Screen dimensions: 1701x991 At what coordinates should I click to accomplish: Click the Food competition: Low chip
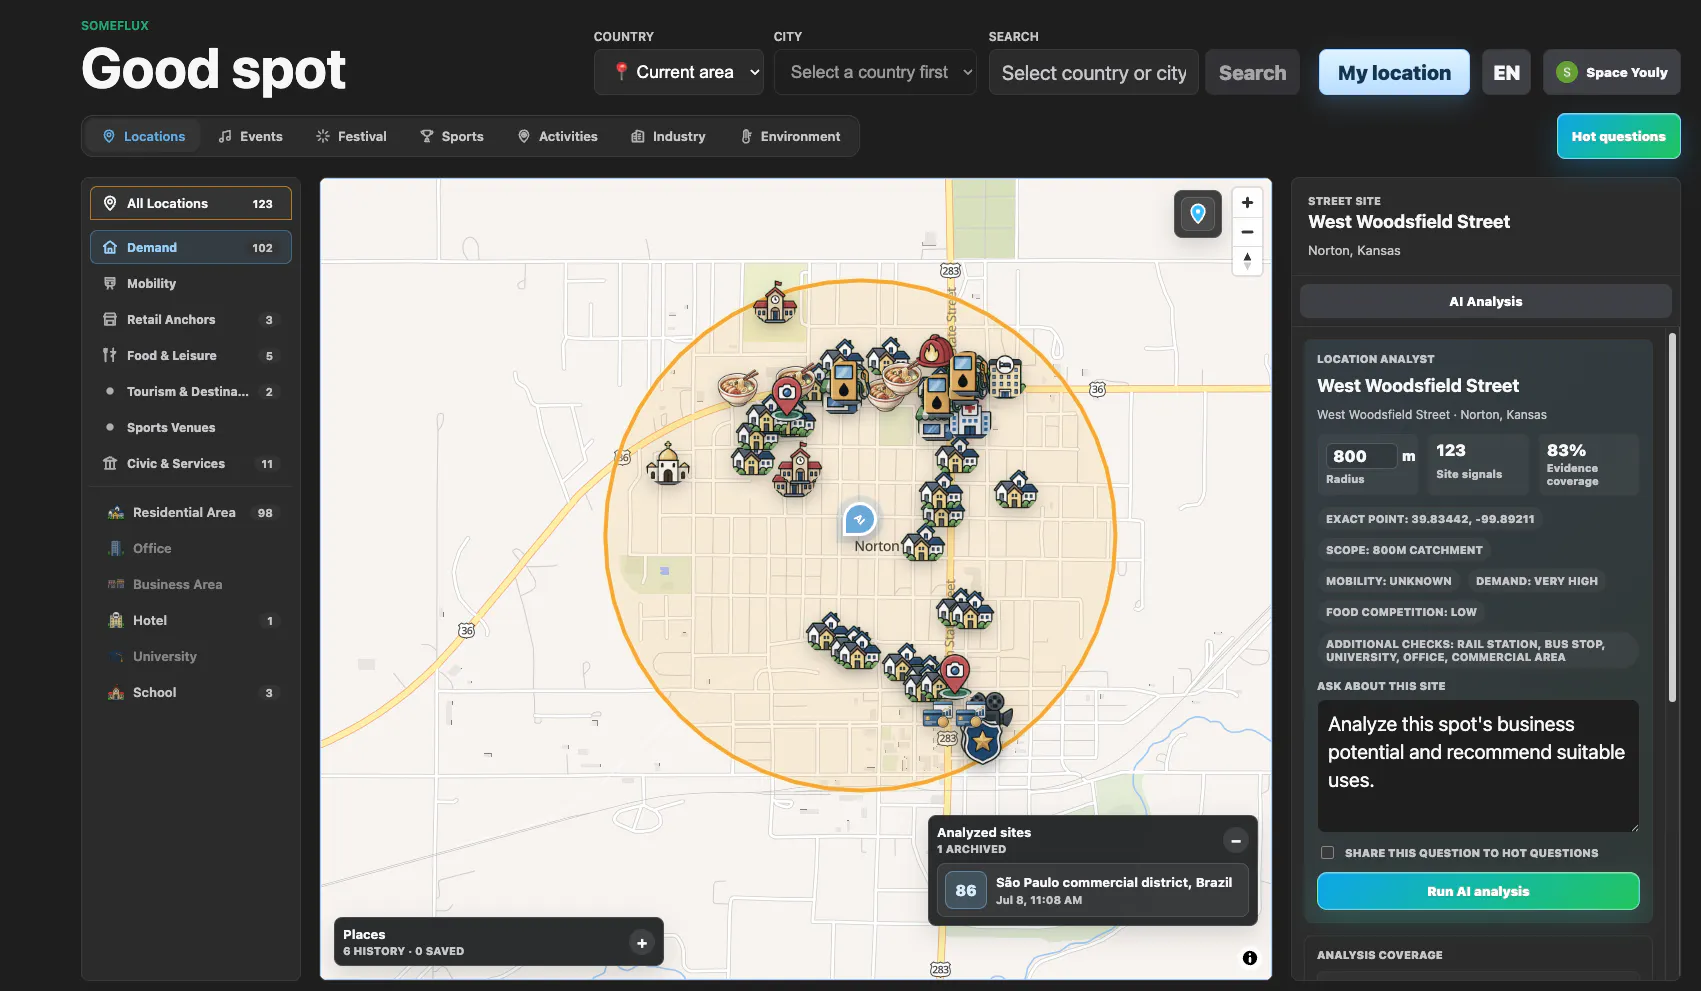[1400, 612]
